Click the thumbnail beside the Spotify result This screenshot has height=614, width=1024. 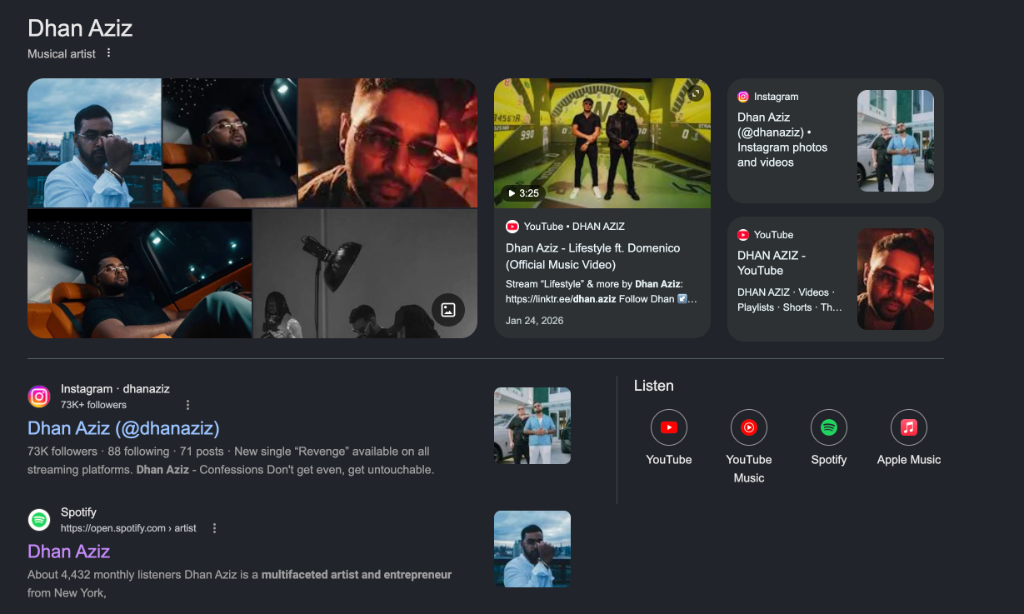click(x=532, y=549)
